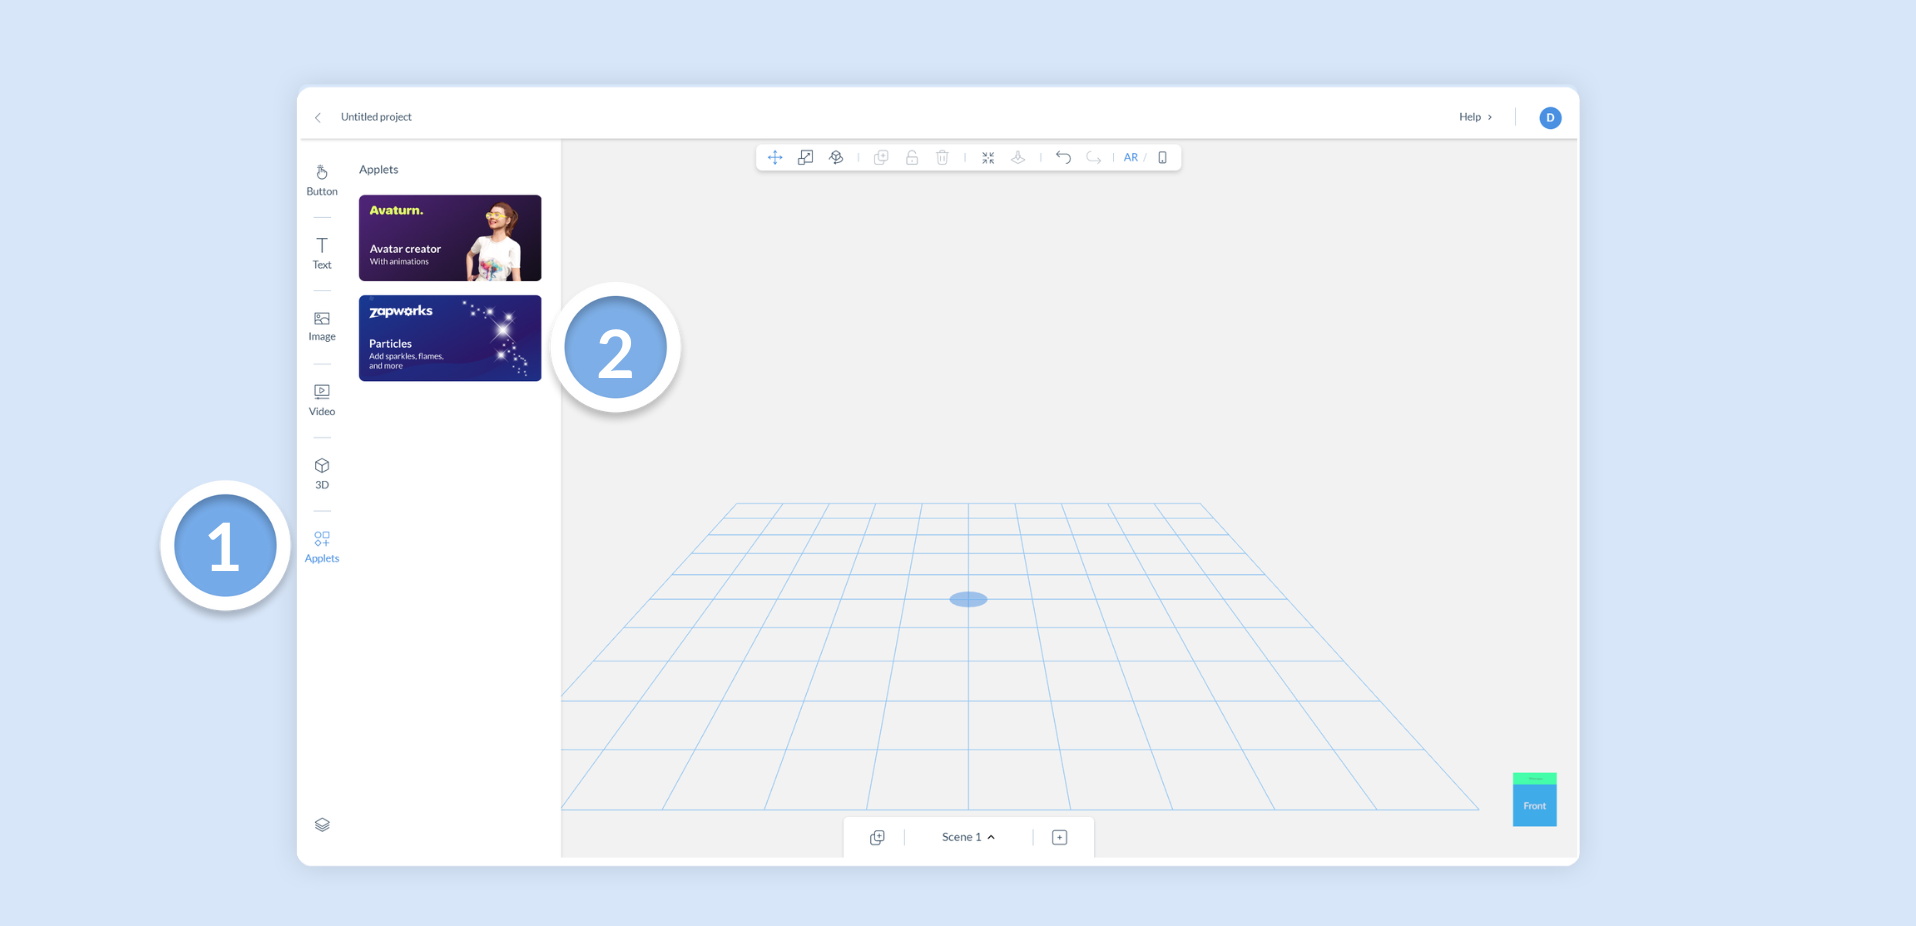Click the Front face of view cube
This screenshot has height=926, width=1916.
click(1535, 805)
